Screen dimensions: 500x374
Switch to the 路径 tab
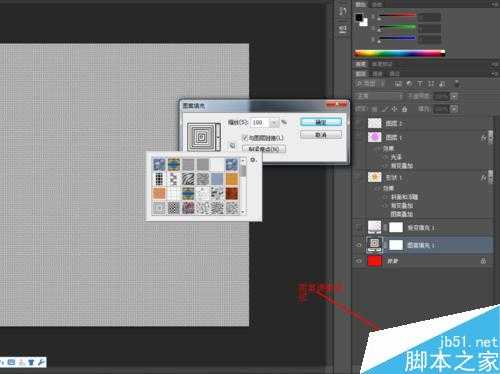(394, 74)
